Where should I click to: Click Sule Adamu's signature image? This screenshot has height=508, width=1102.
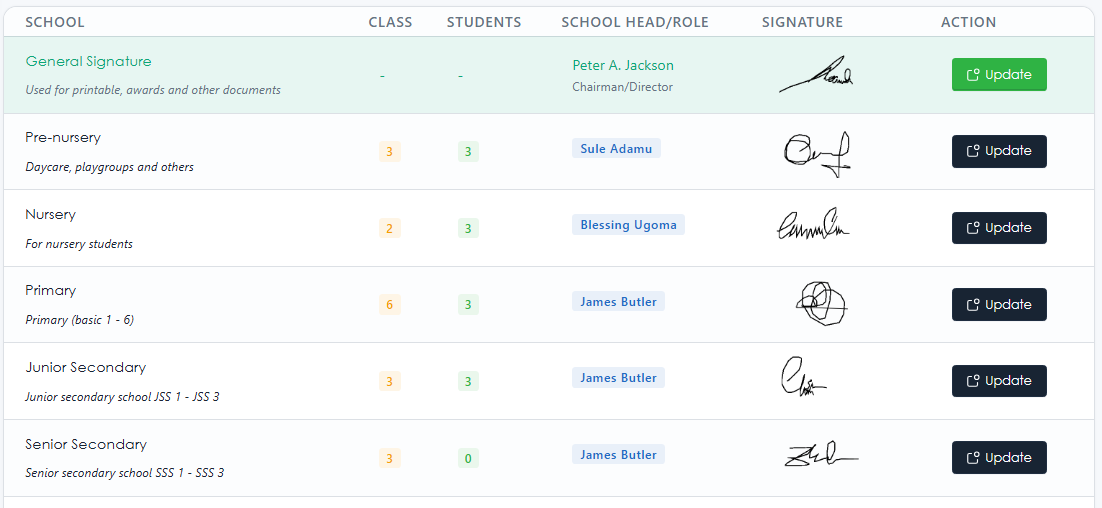point(816,153)
